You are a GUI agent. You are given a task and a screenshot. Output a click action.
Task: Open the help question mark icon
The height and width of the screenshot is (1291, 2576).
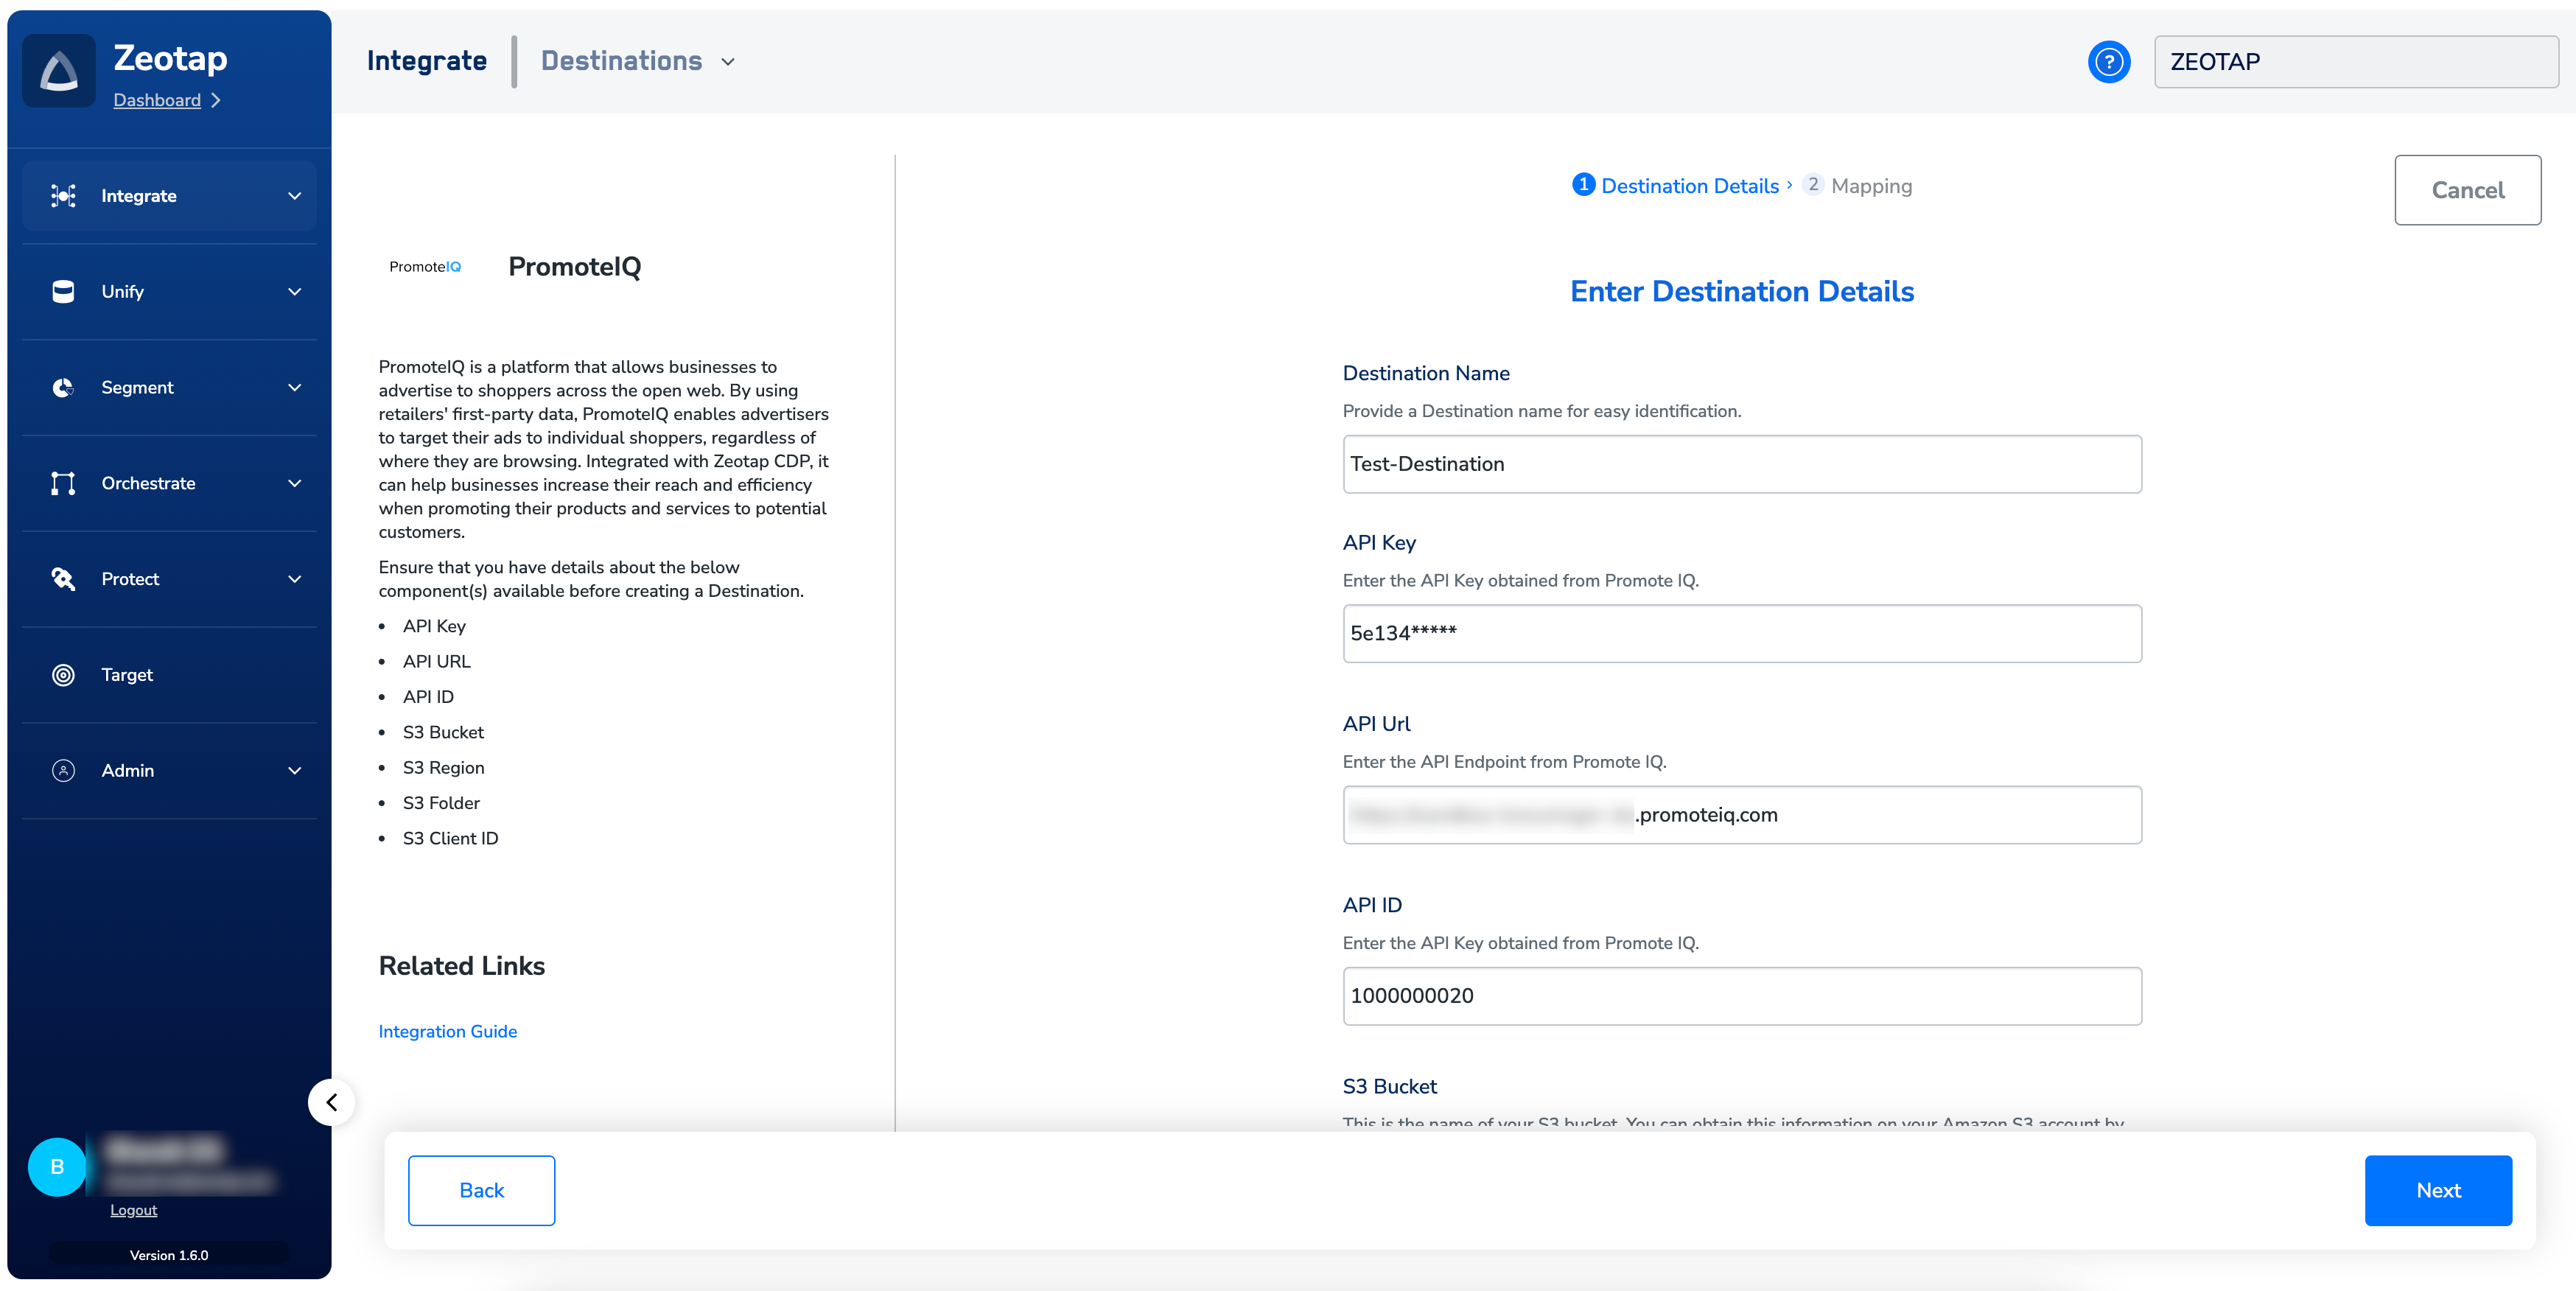click(x=2108, y=62)
